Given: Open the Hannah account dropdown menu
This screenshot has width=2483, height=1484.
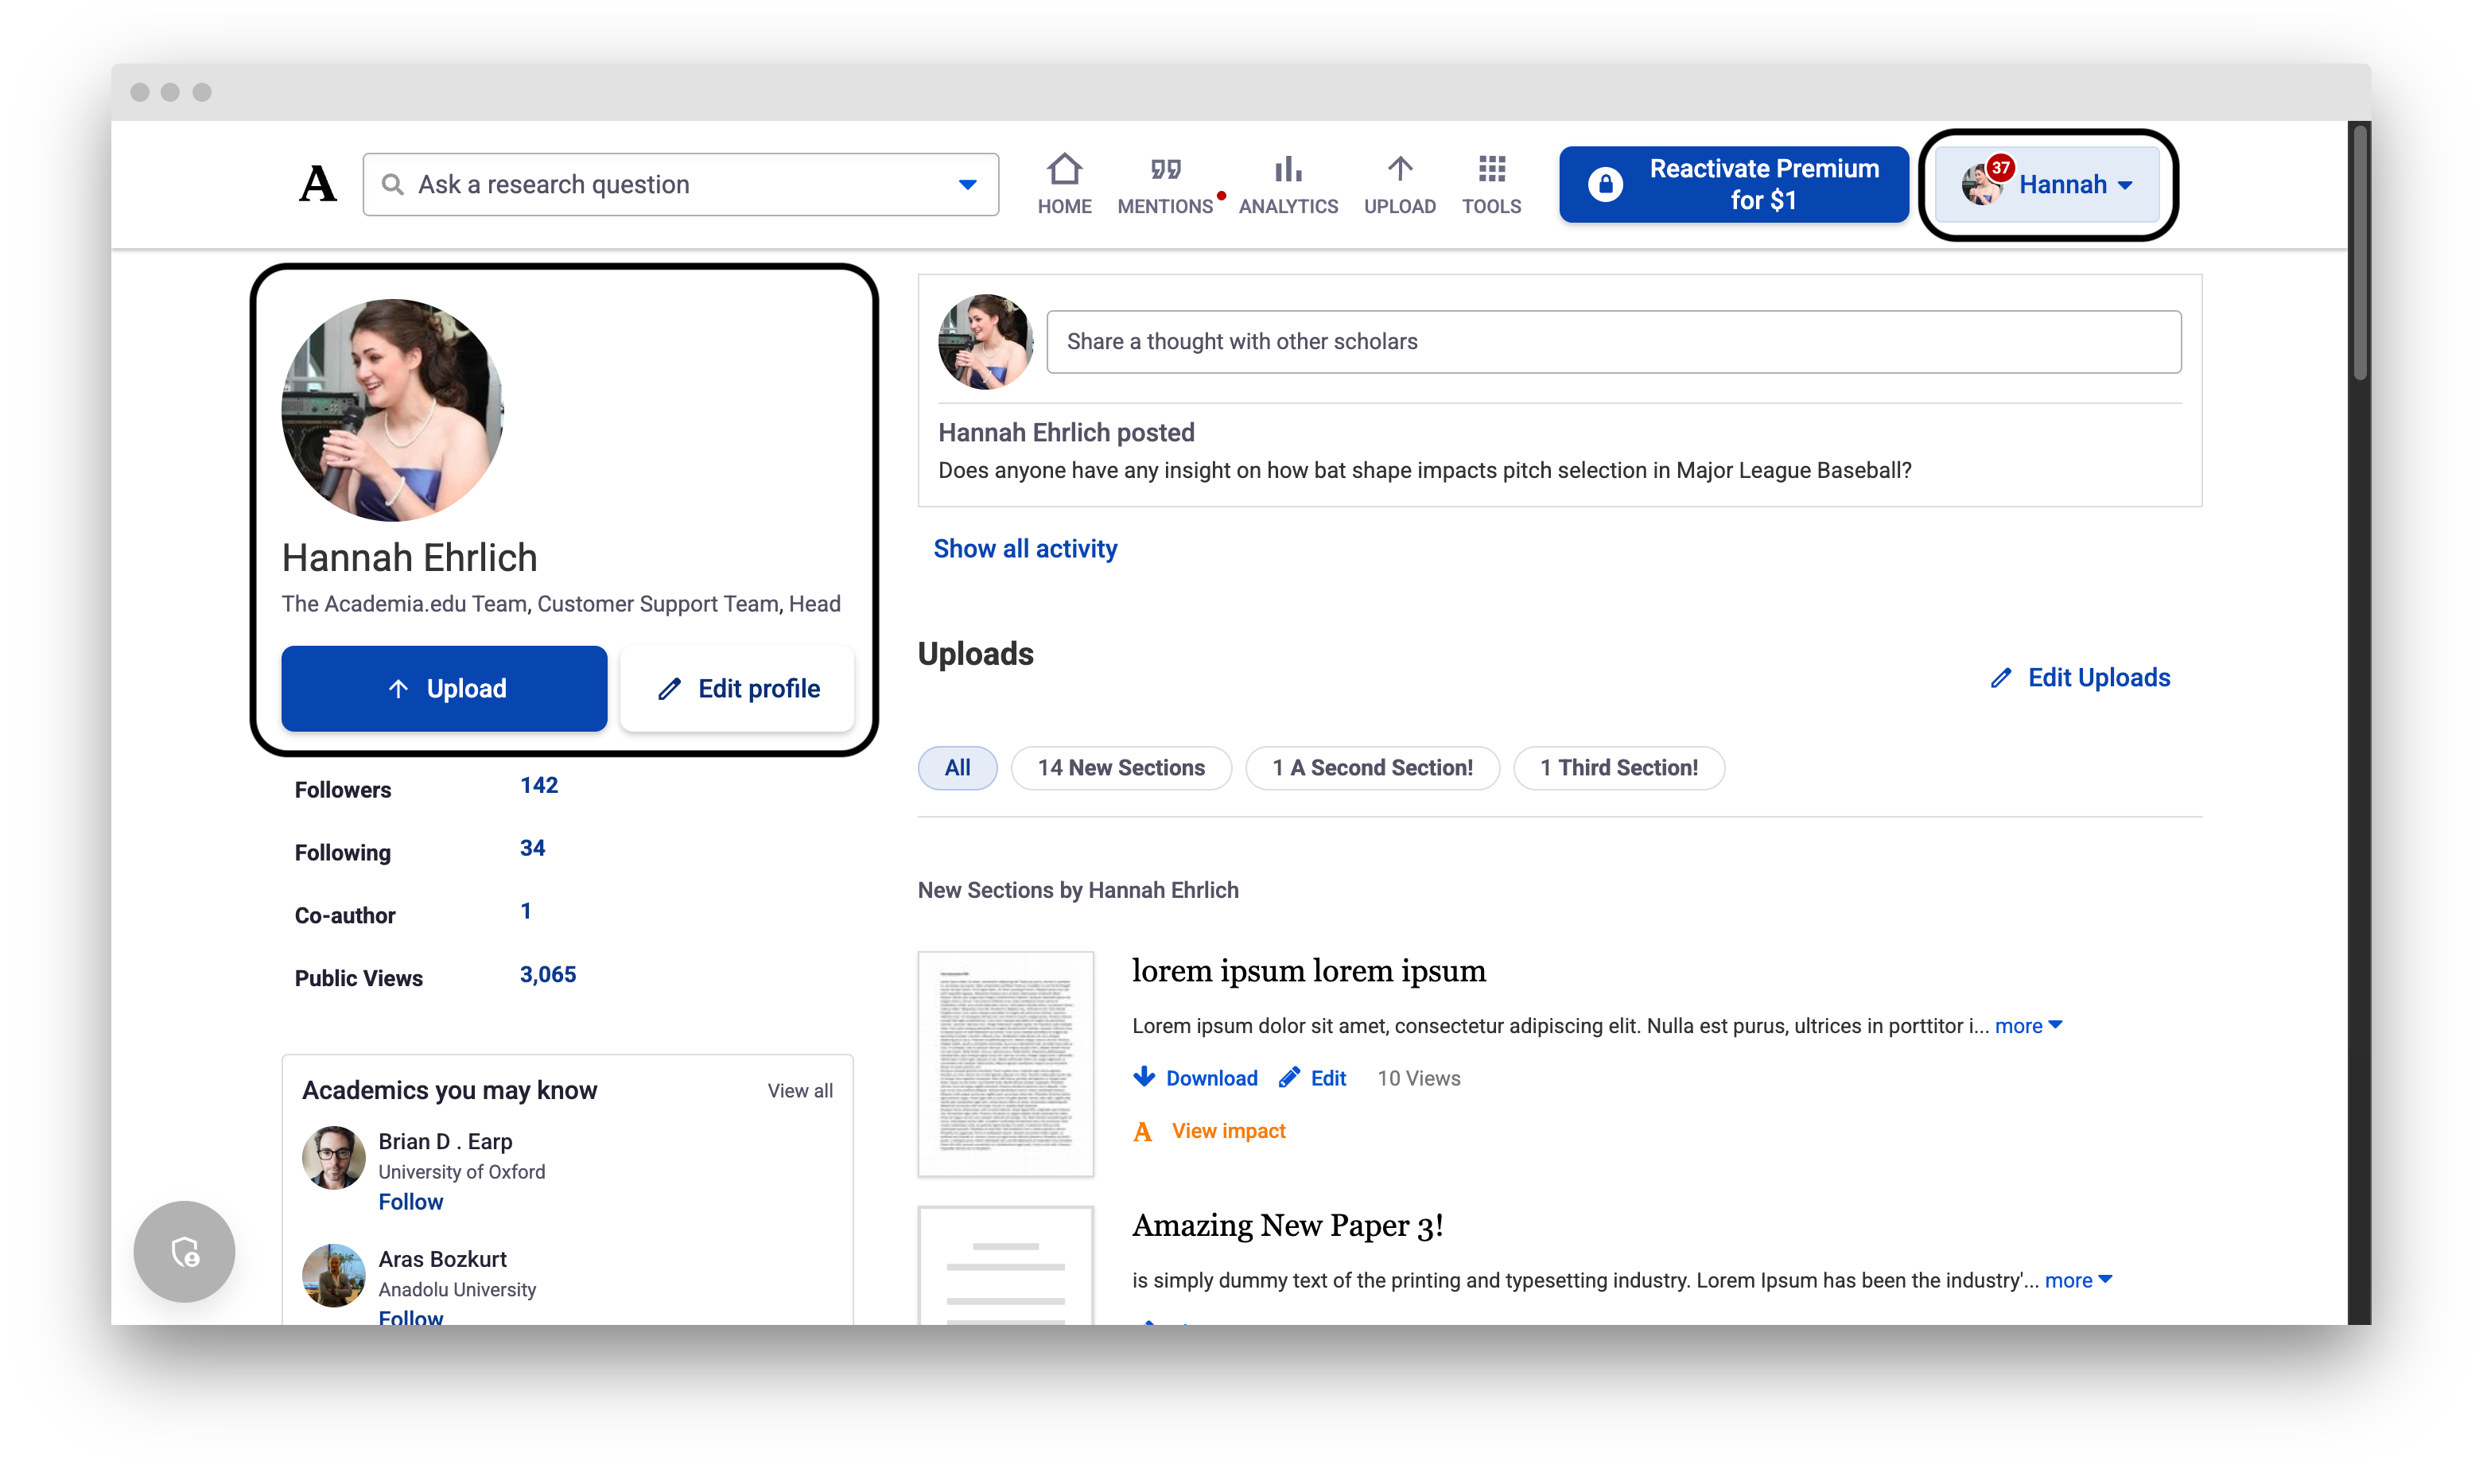Looking at the screenshot, I should point(2047,185).
